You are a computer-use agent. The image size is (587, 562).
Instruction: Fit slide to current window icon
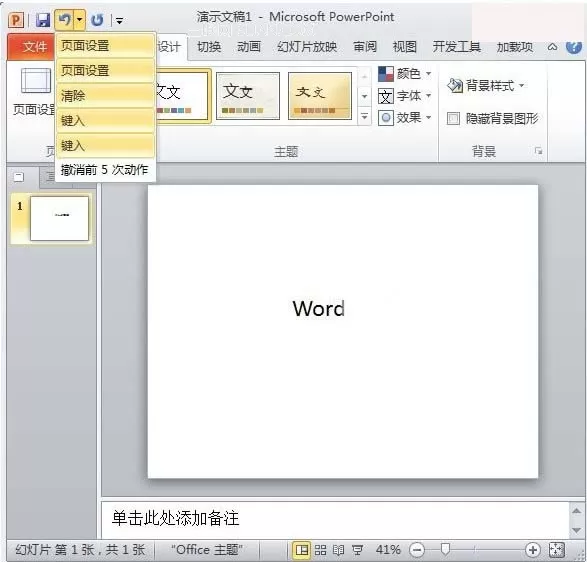557,550
